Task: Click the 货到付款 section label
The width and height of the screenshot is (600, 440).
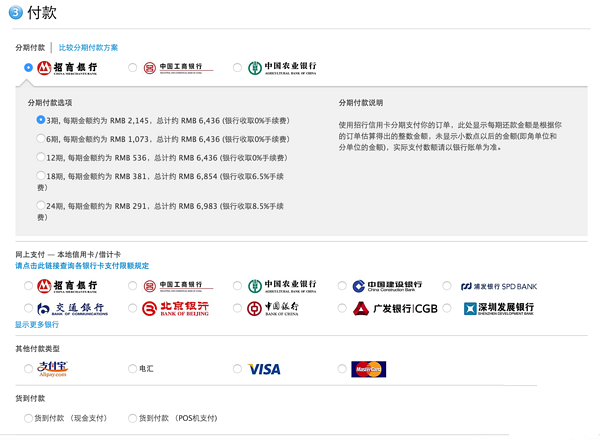Action: click(30, 398)
